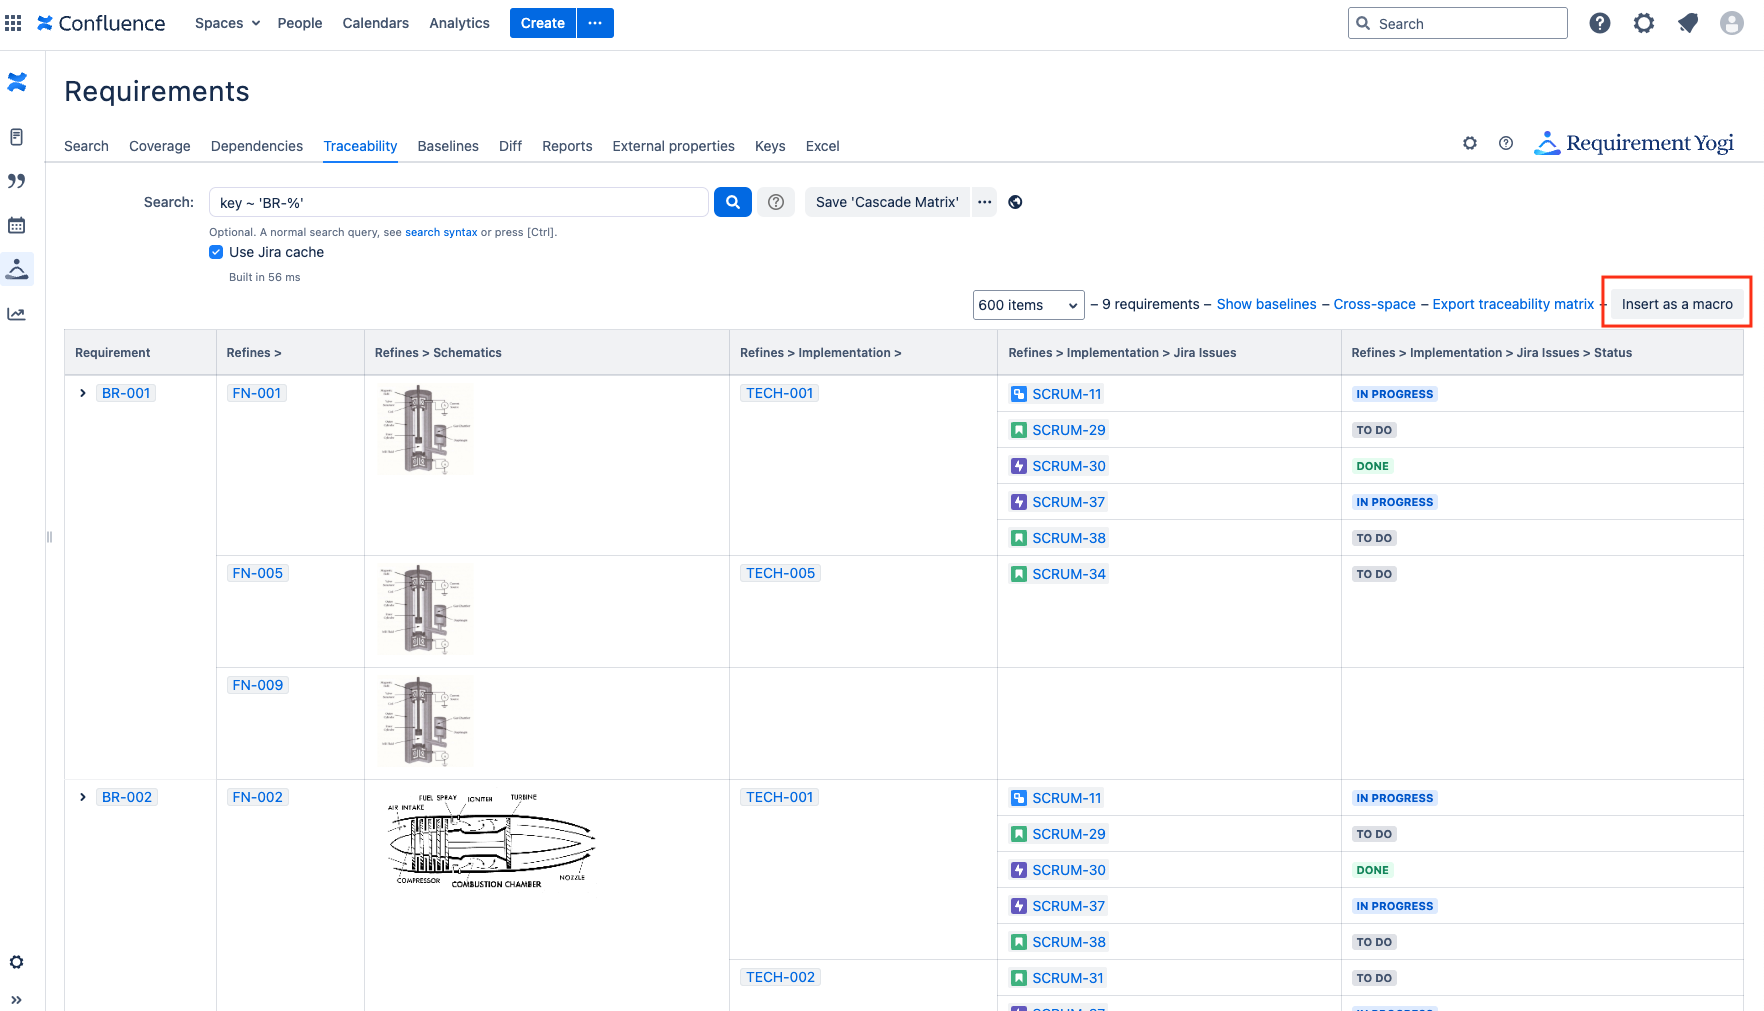Screen dimensions: 1764x1011
Task: Open the jet engine schematic thumbnail
Action: pyautogui.click(x=490, y=840)
